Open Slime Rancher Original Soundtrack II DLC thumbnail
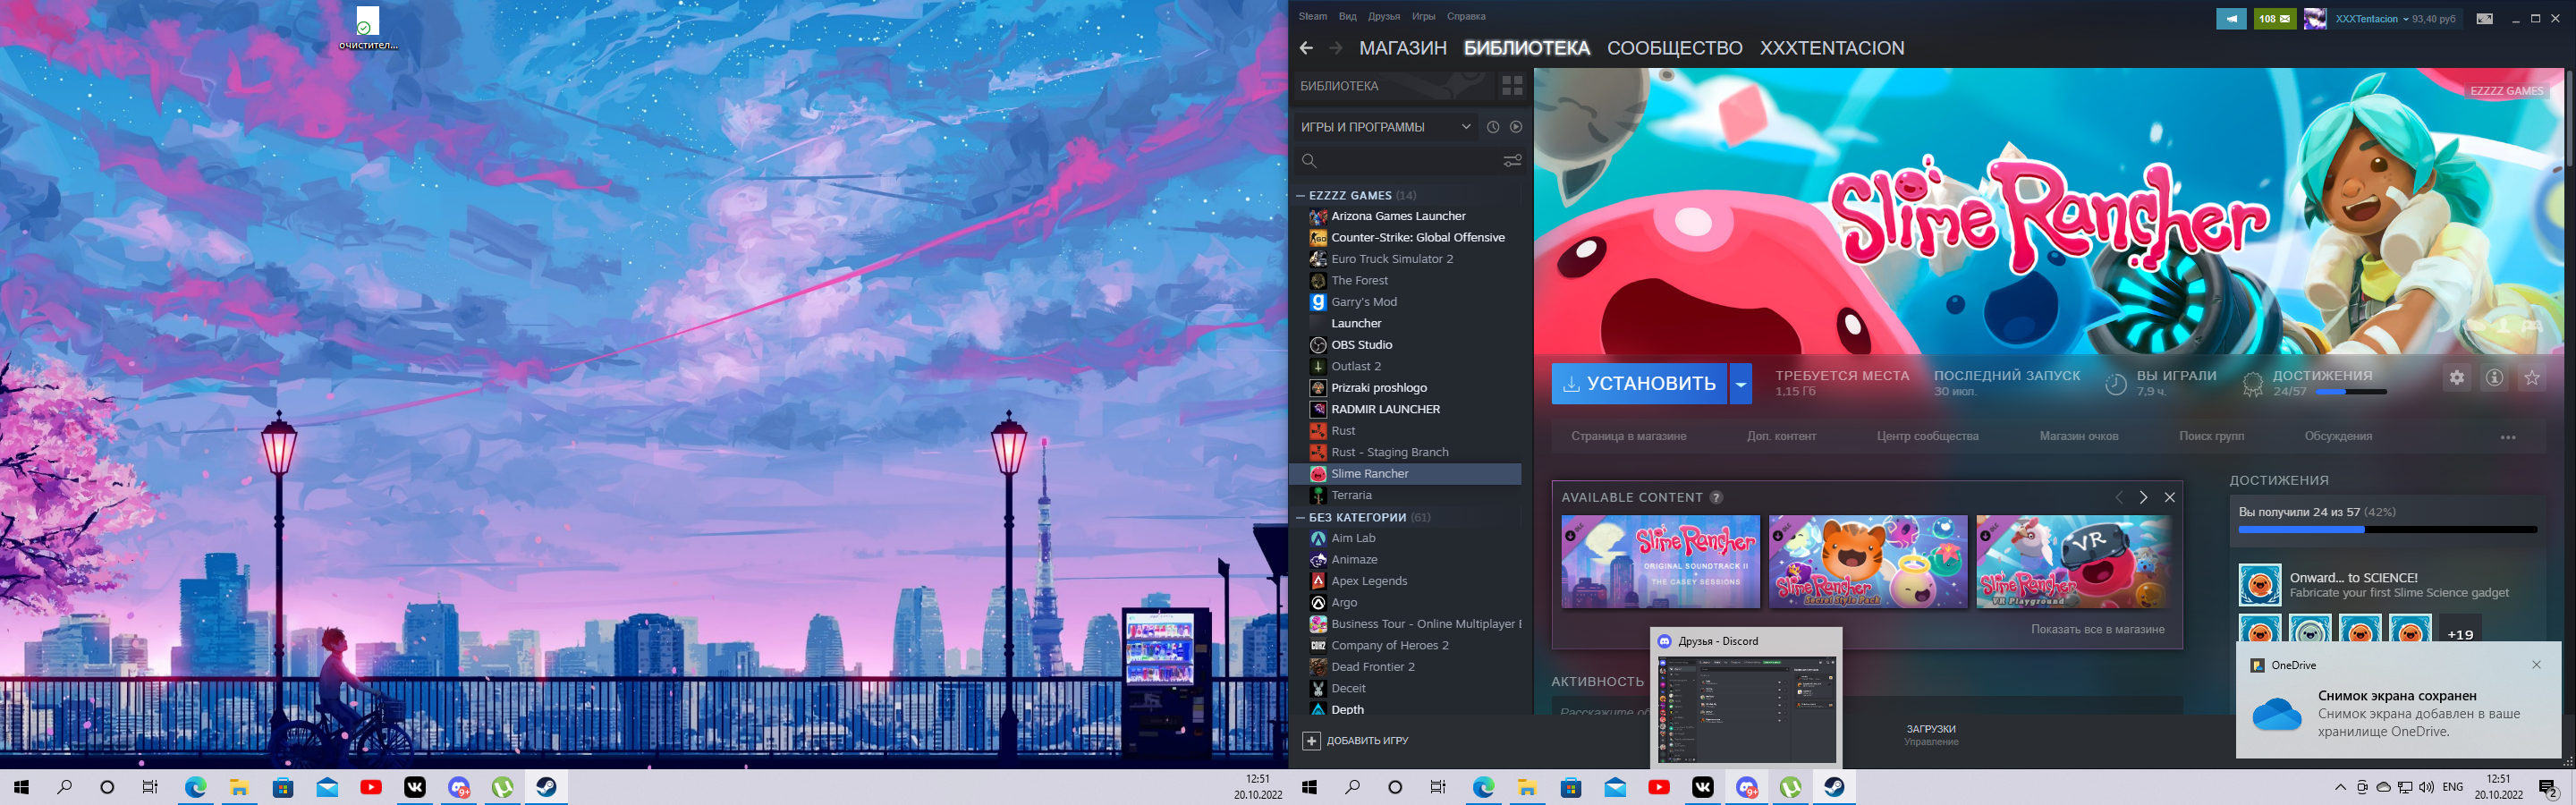This screenshot has height=805, width=2576. (x=1660, y=562)
